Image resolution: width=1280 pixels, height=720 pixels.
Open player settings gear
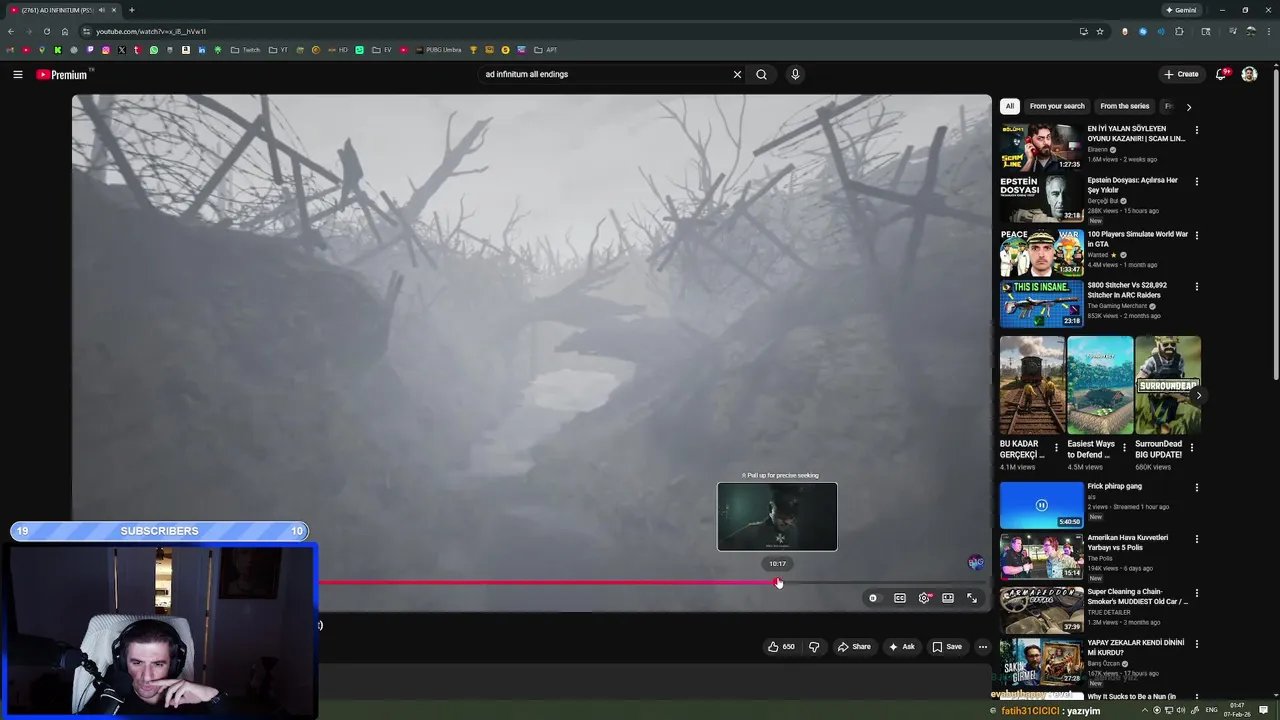point(924,598)
